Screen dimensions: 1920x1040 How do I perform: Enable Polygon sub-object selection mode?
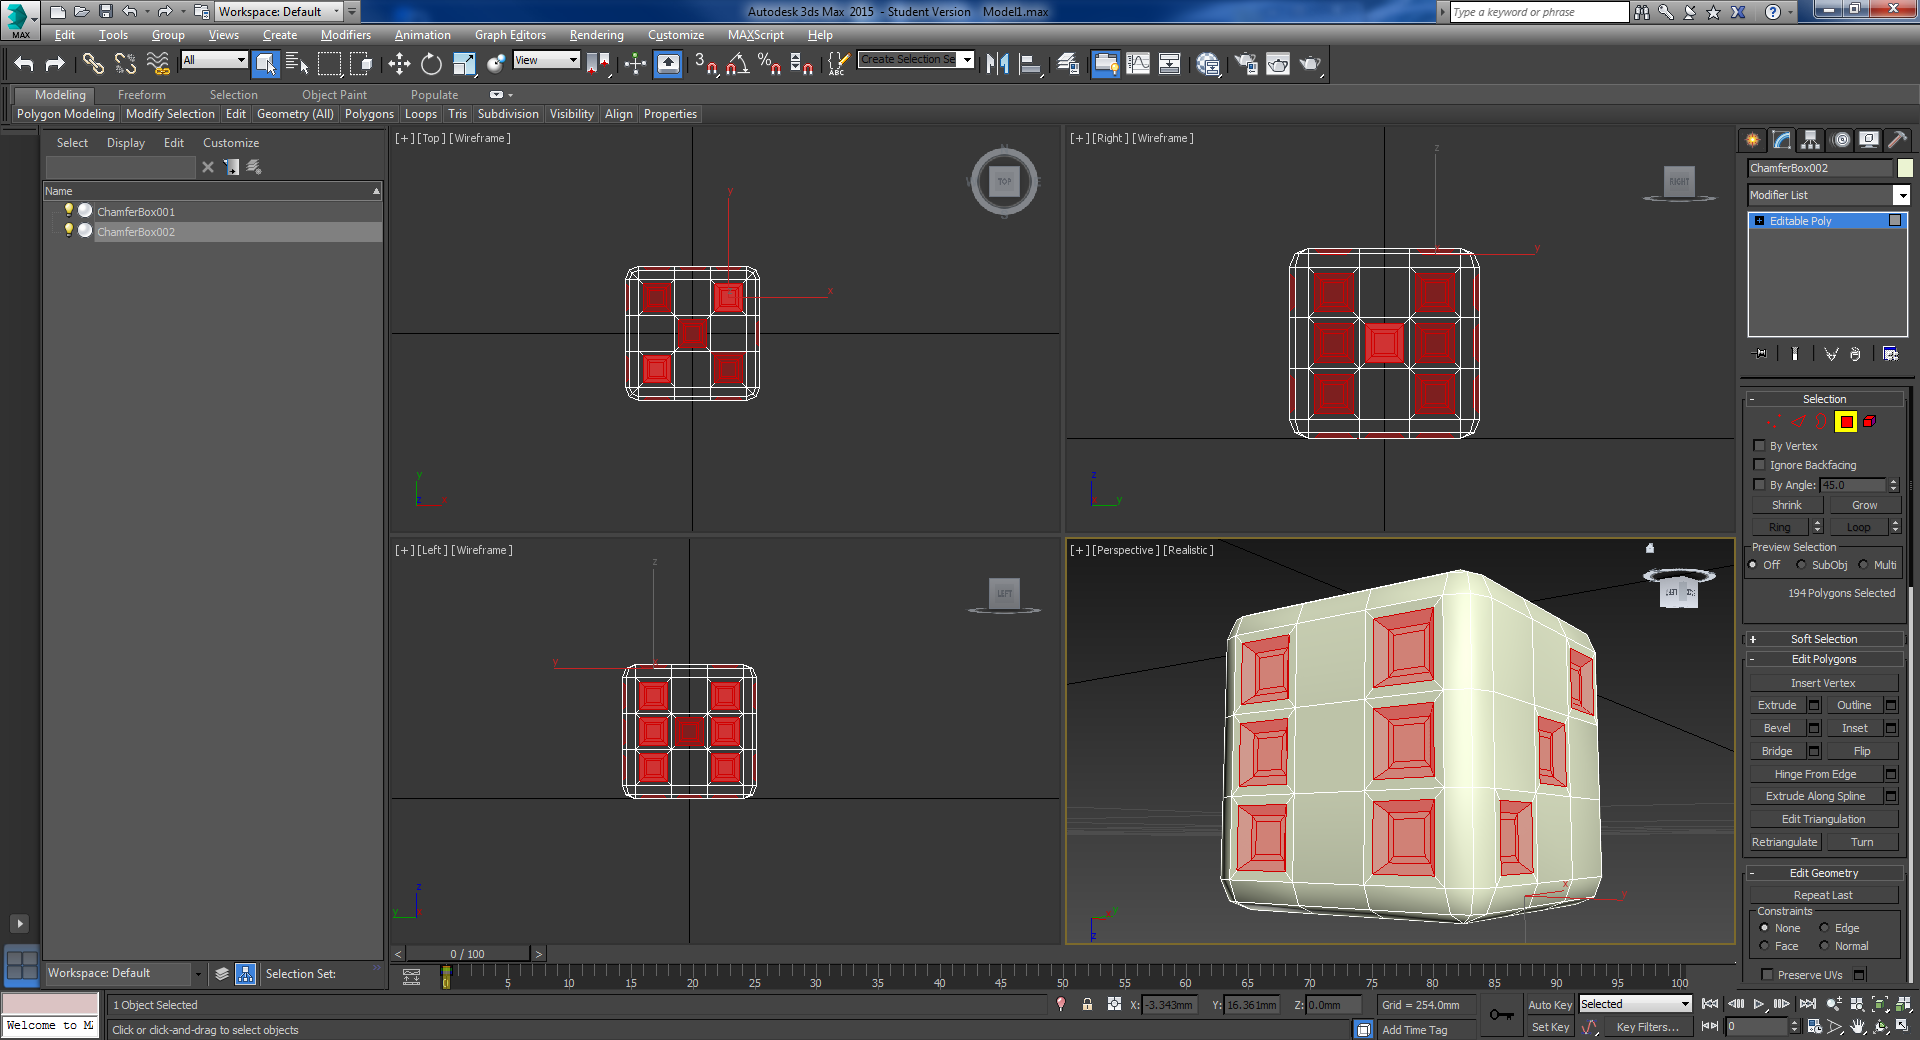1846,422
